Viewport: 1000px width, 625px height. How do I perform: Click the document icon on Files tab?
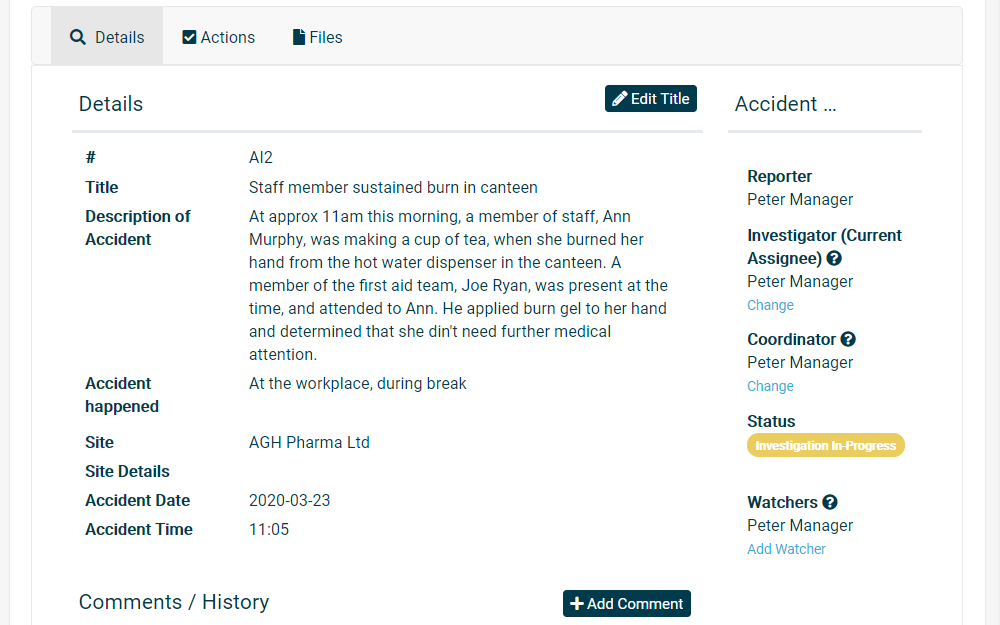[298, 37]
